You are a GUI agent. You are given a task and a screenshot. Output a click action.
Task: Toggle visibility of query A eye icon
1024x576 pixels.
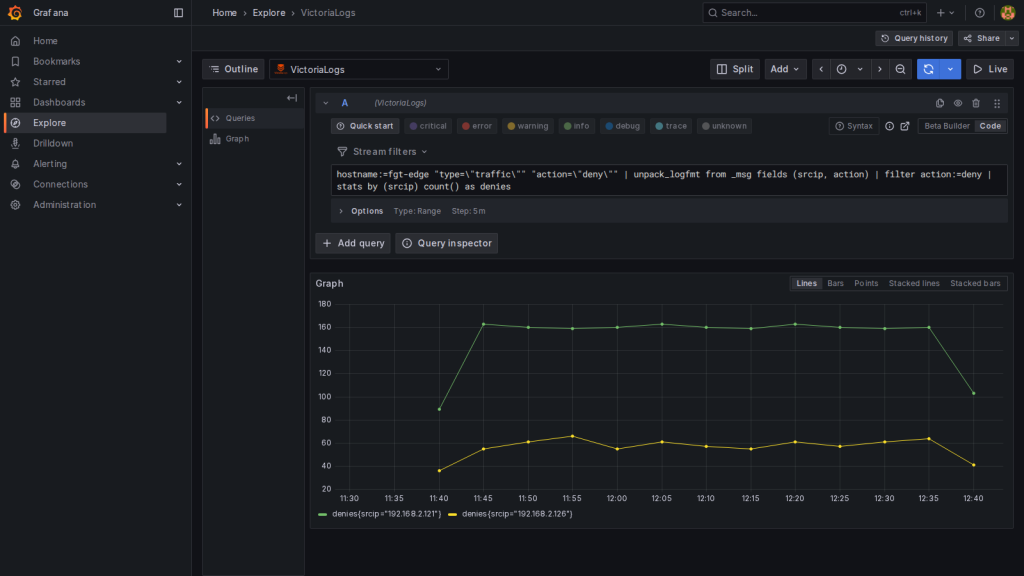[x=958, y=103]
